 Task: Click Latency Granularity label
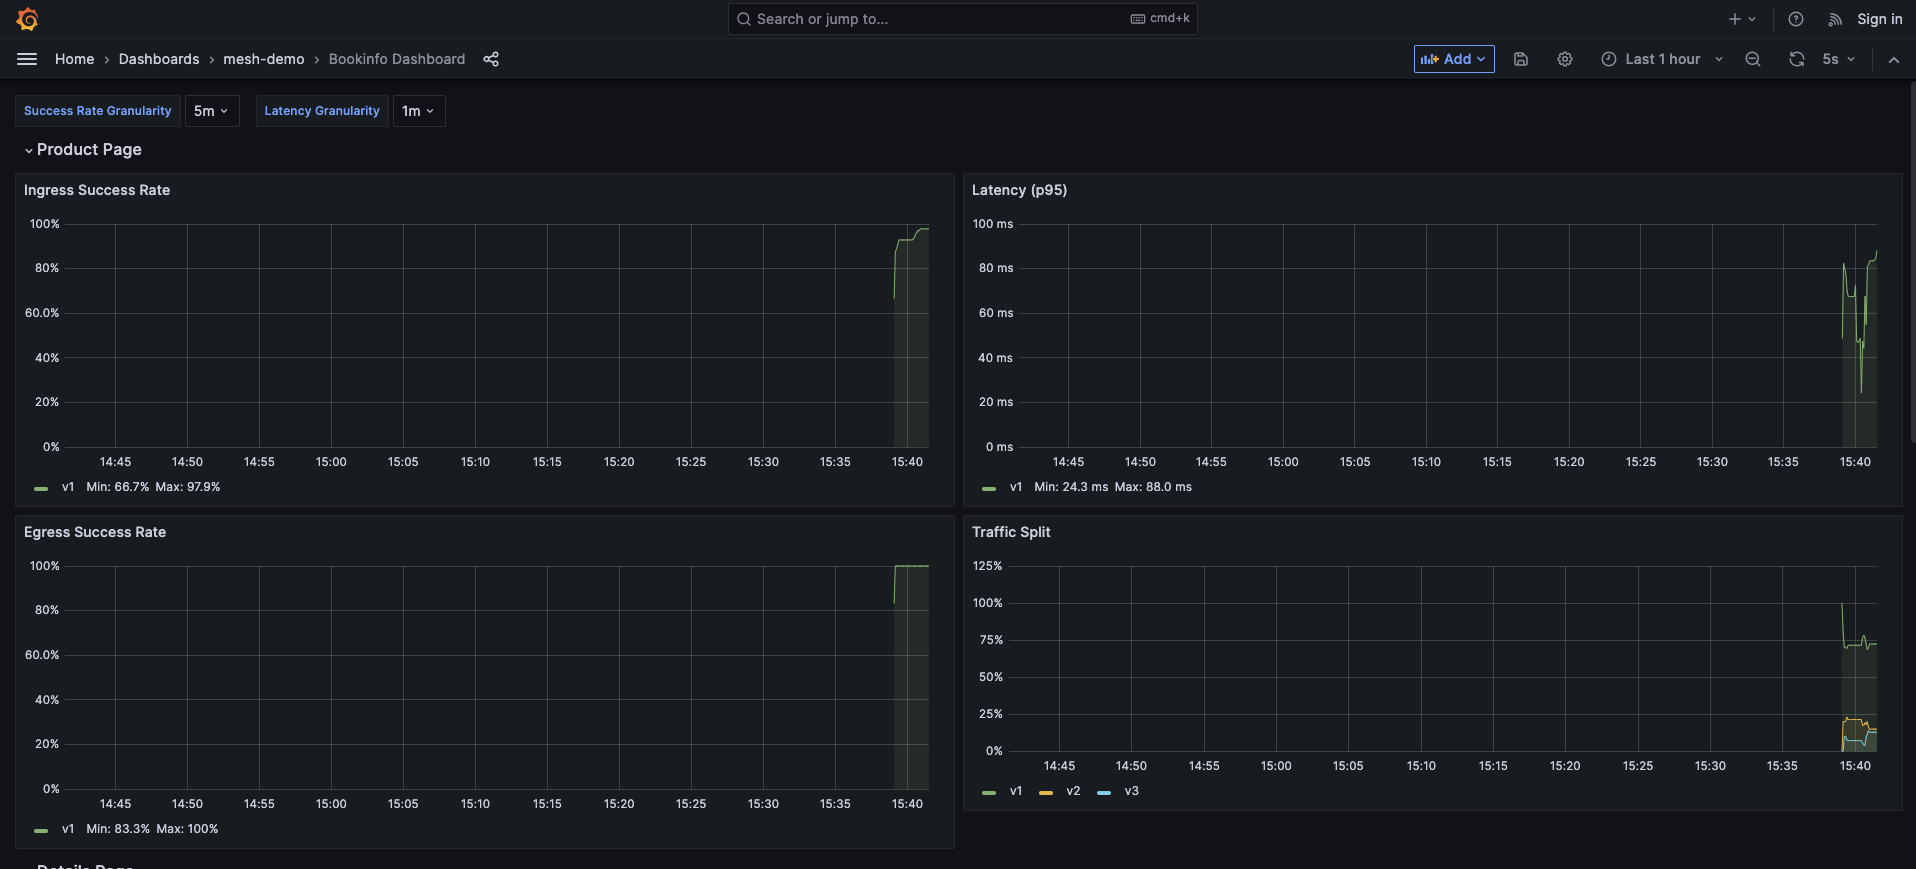322,111
